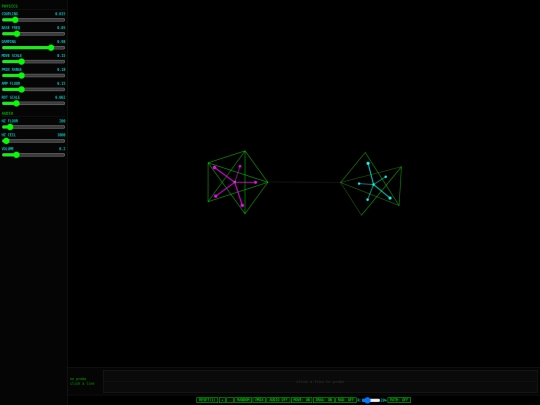The height and width of the screenshot is (405, 540).
Task: Click the minus (-) button
Action: 230,400
